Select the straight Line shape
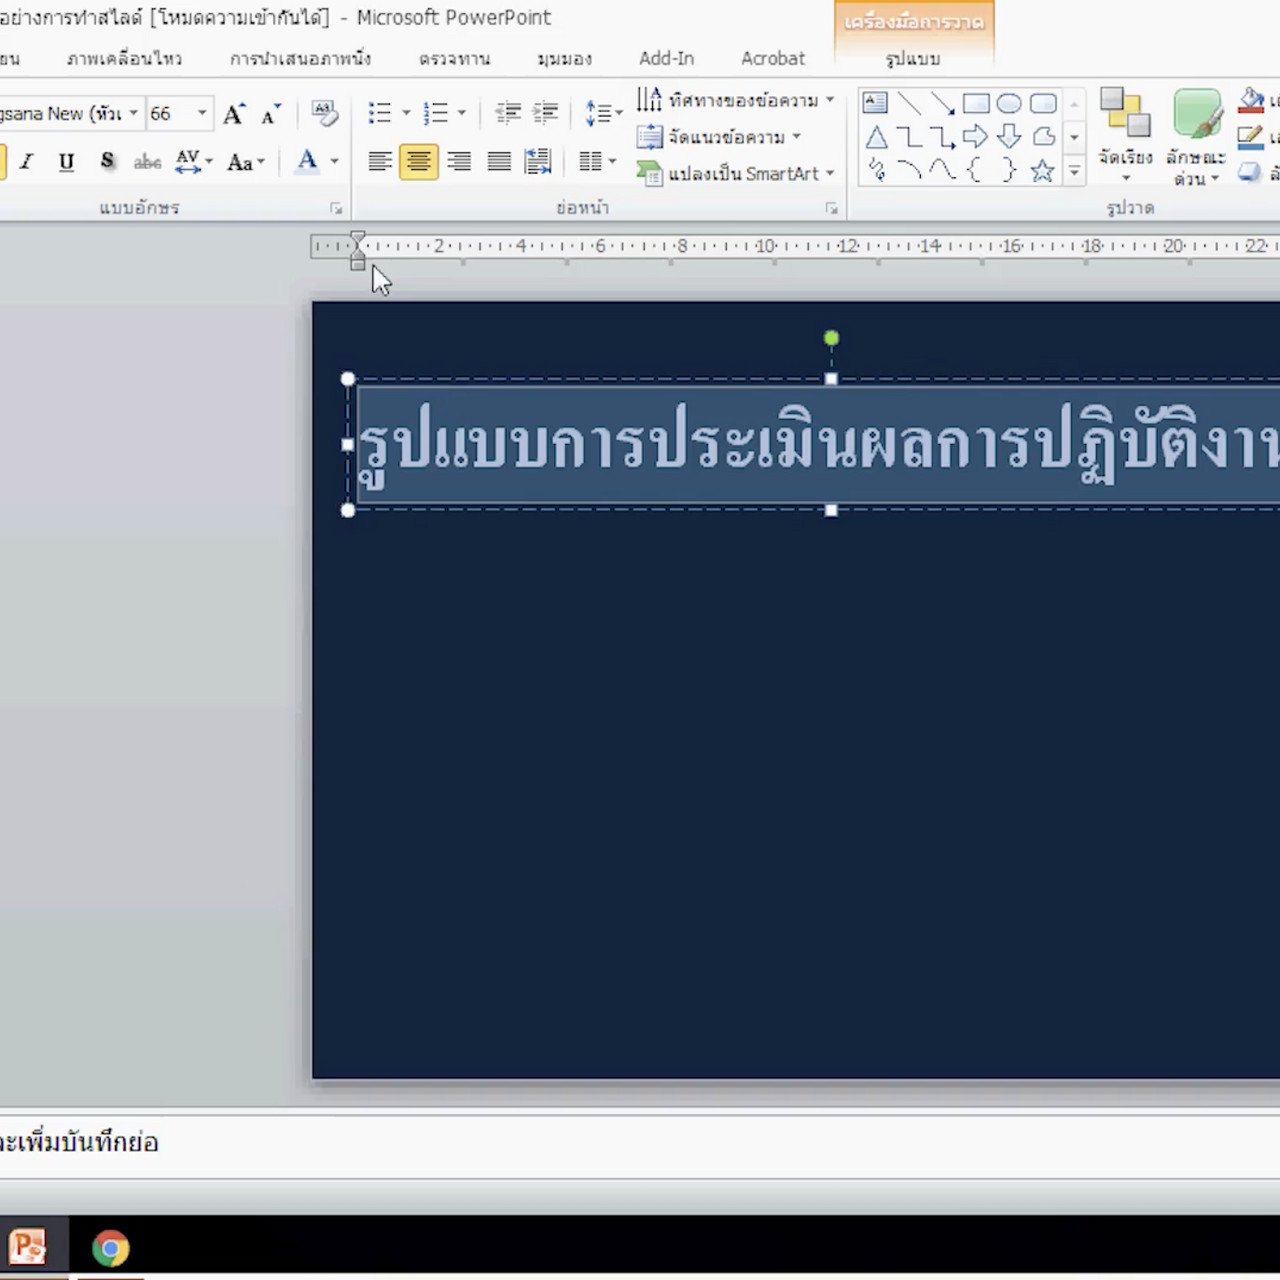This screenshot has height=1280, width=1280. (x=909, y=103)
